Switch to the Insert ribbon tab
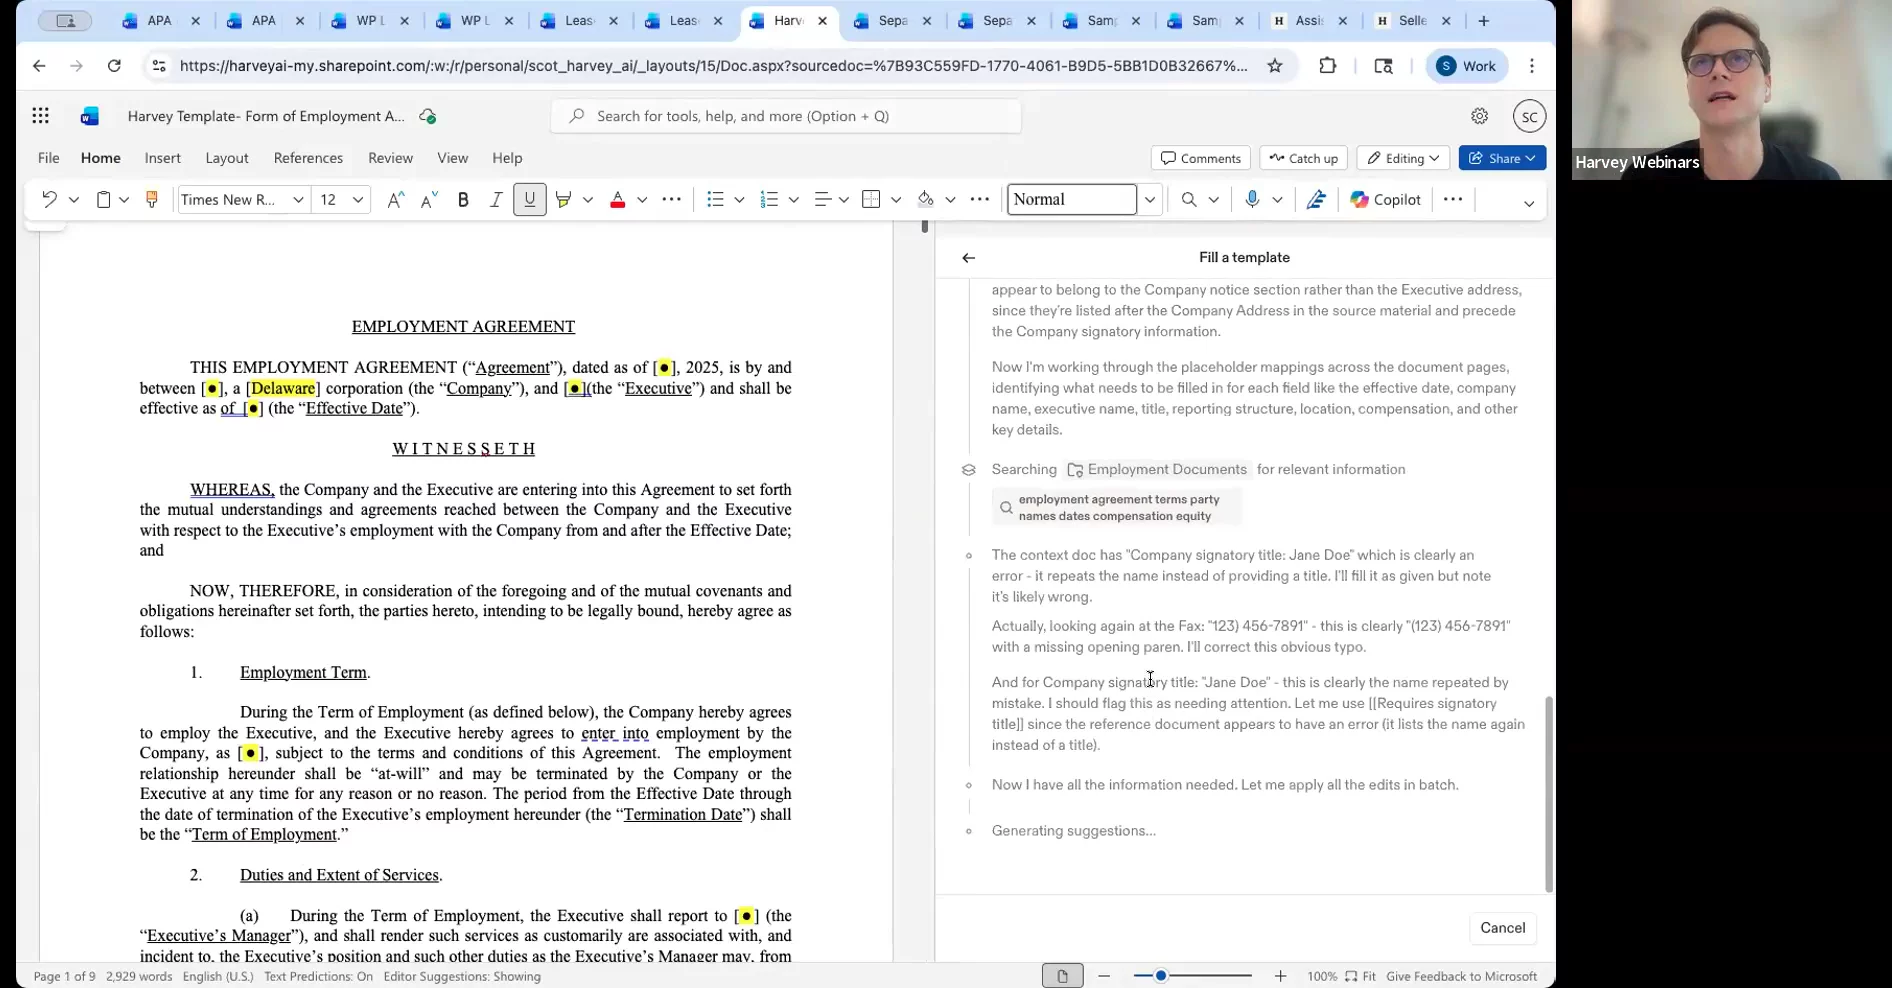Viewport: 1892px width, 988px height. click(162, 158)
